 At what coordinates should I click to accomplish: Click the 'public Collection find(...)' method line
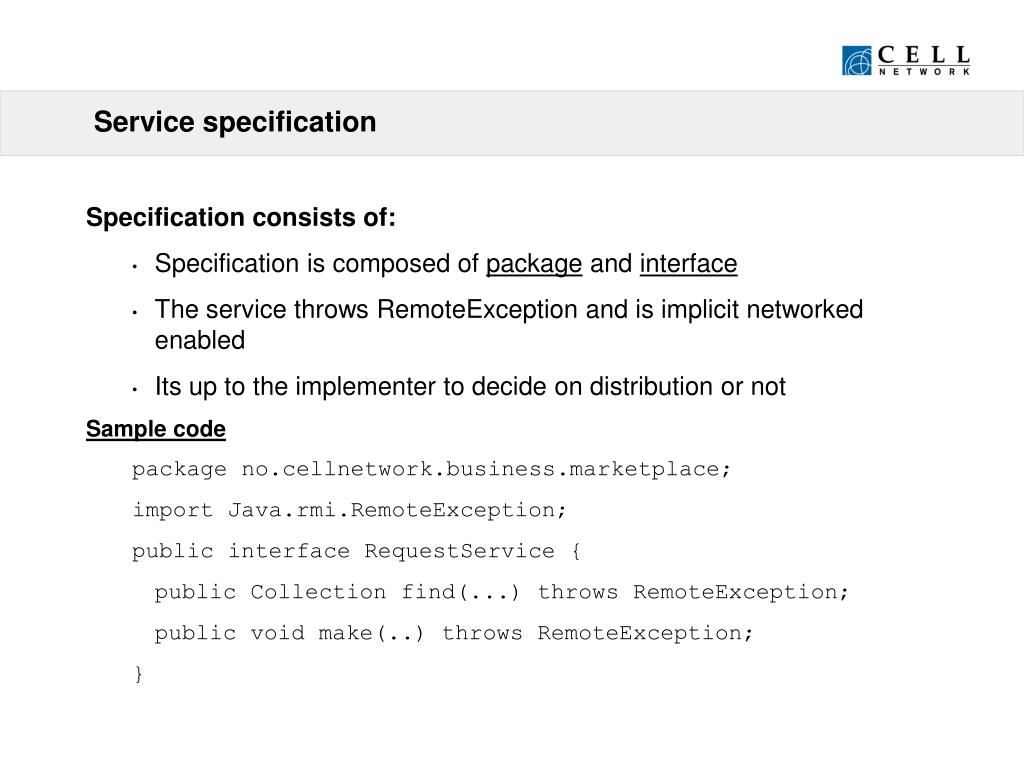pos(502,592)
